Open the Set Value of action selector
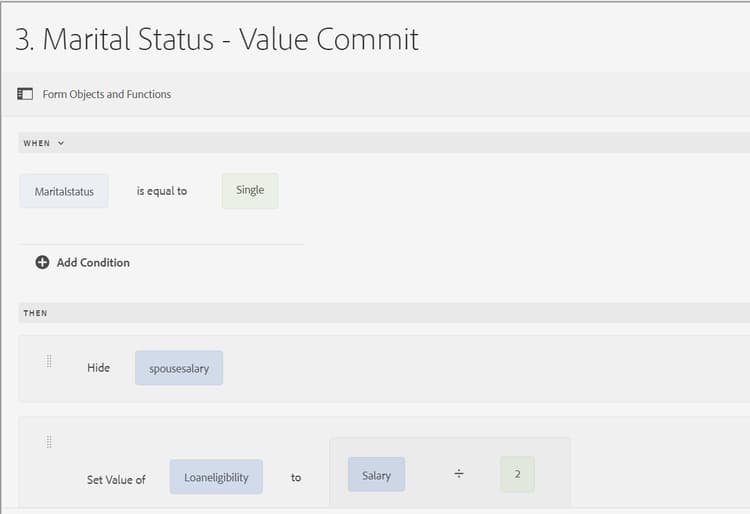Viewport: 750px width, 514px height. click(x=116, y=479)
